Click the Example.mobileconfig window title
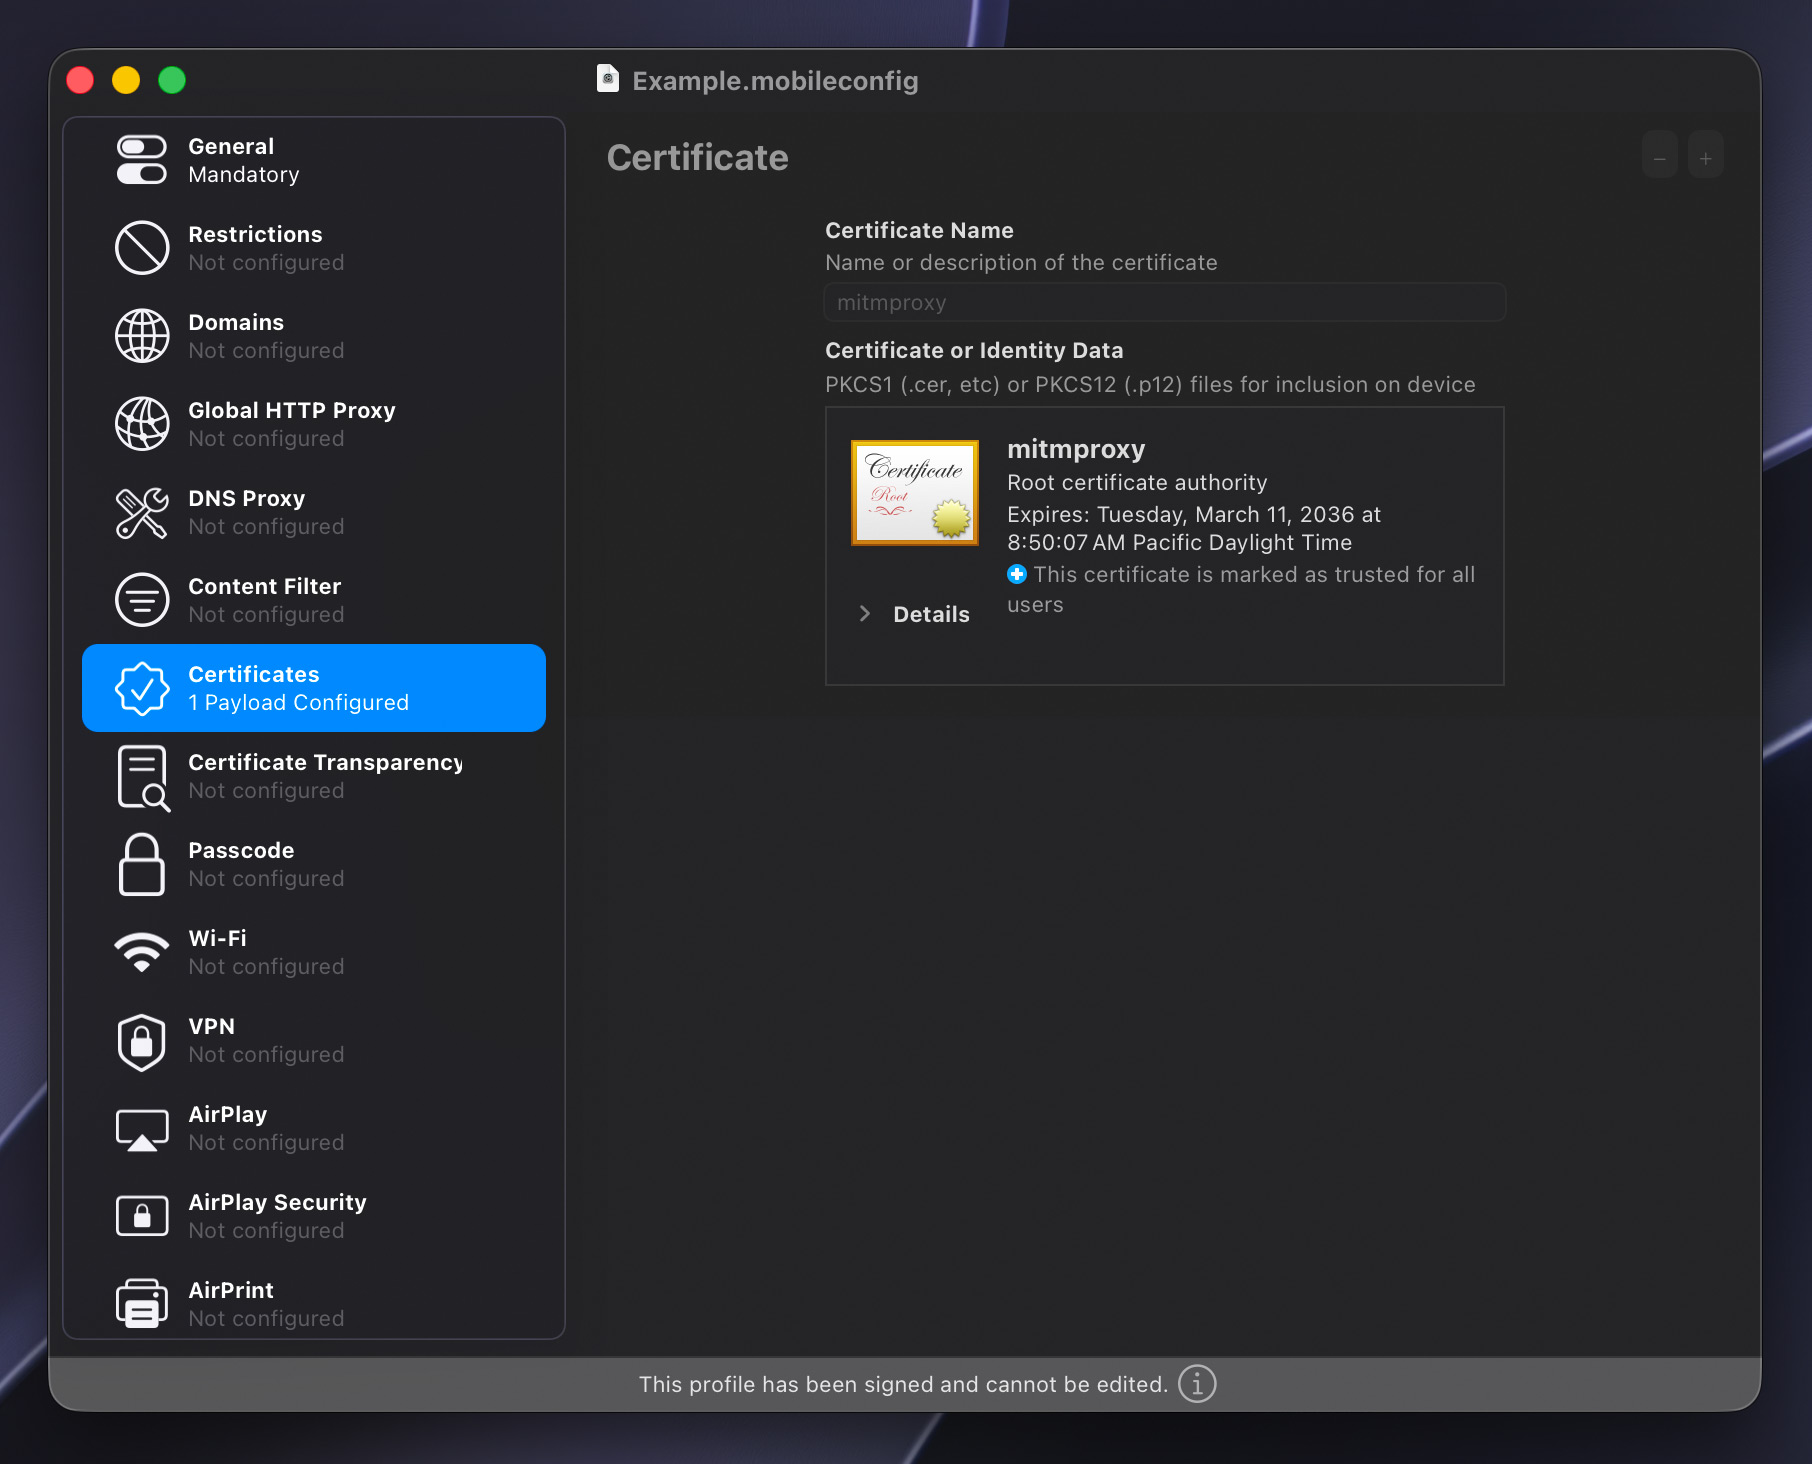The width and height of the screenshot is (1812, 1464). [x=775, y=80]
